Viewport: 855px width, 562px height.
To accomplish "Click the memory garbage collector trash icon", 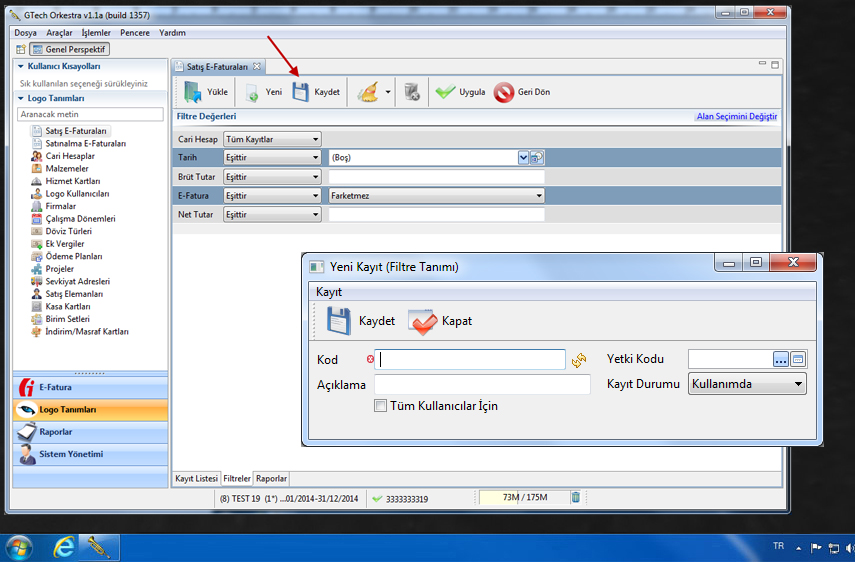I will [x=575, y=497].
